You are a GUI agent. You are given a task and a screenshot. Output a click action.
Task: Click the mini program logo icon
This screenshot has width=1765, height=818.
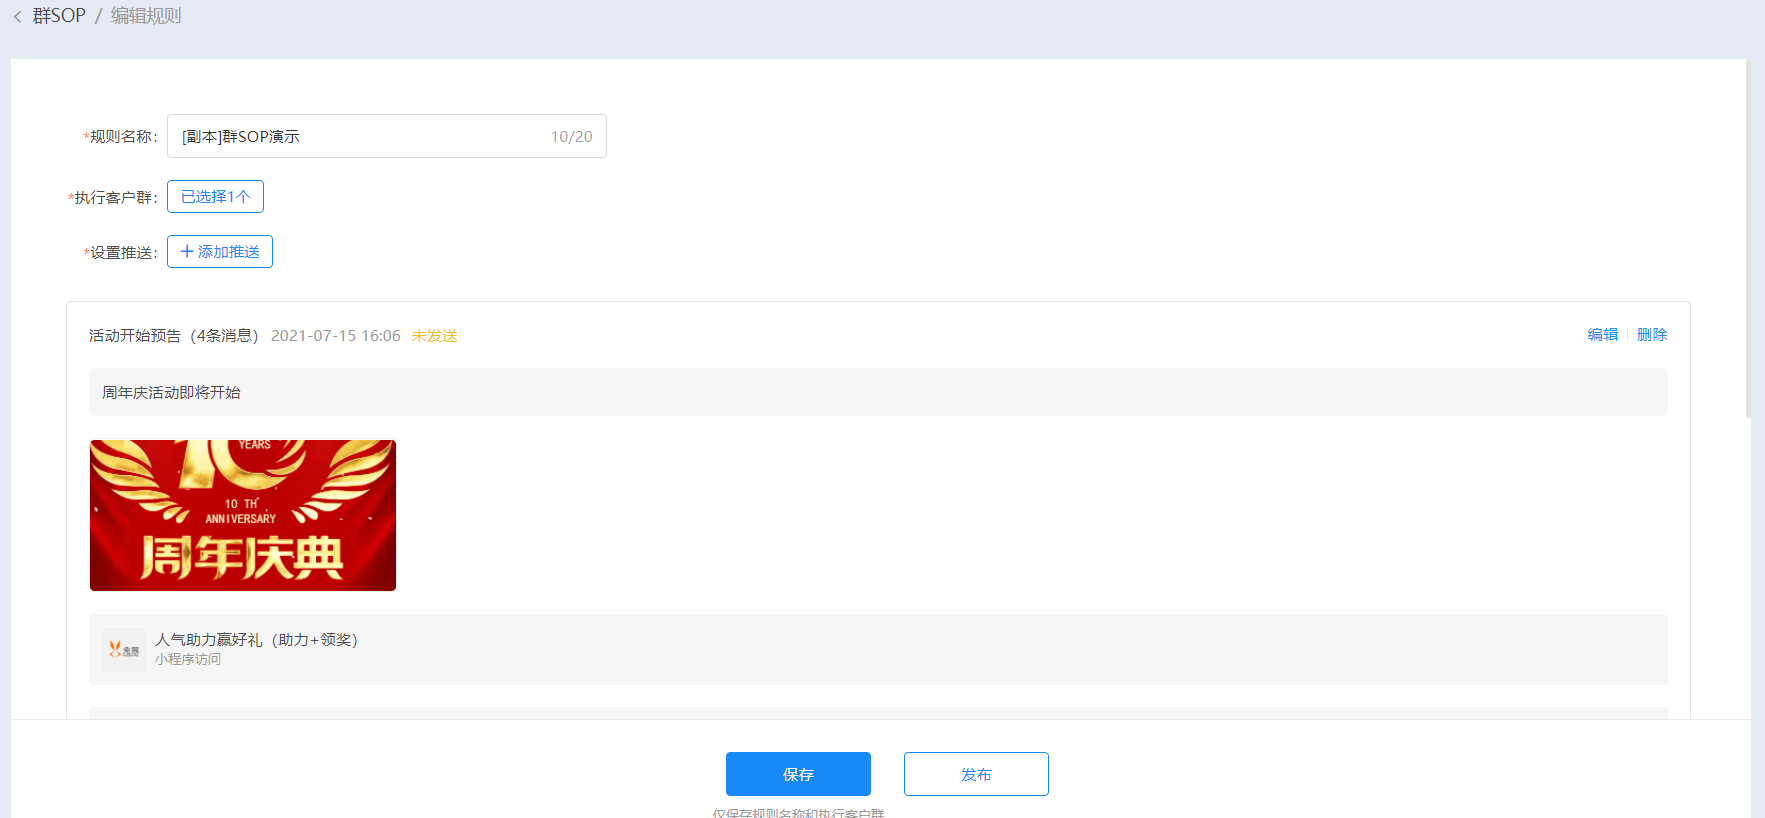(124, 650)
